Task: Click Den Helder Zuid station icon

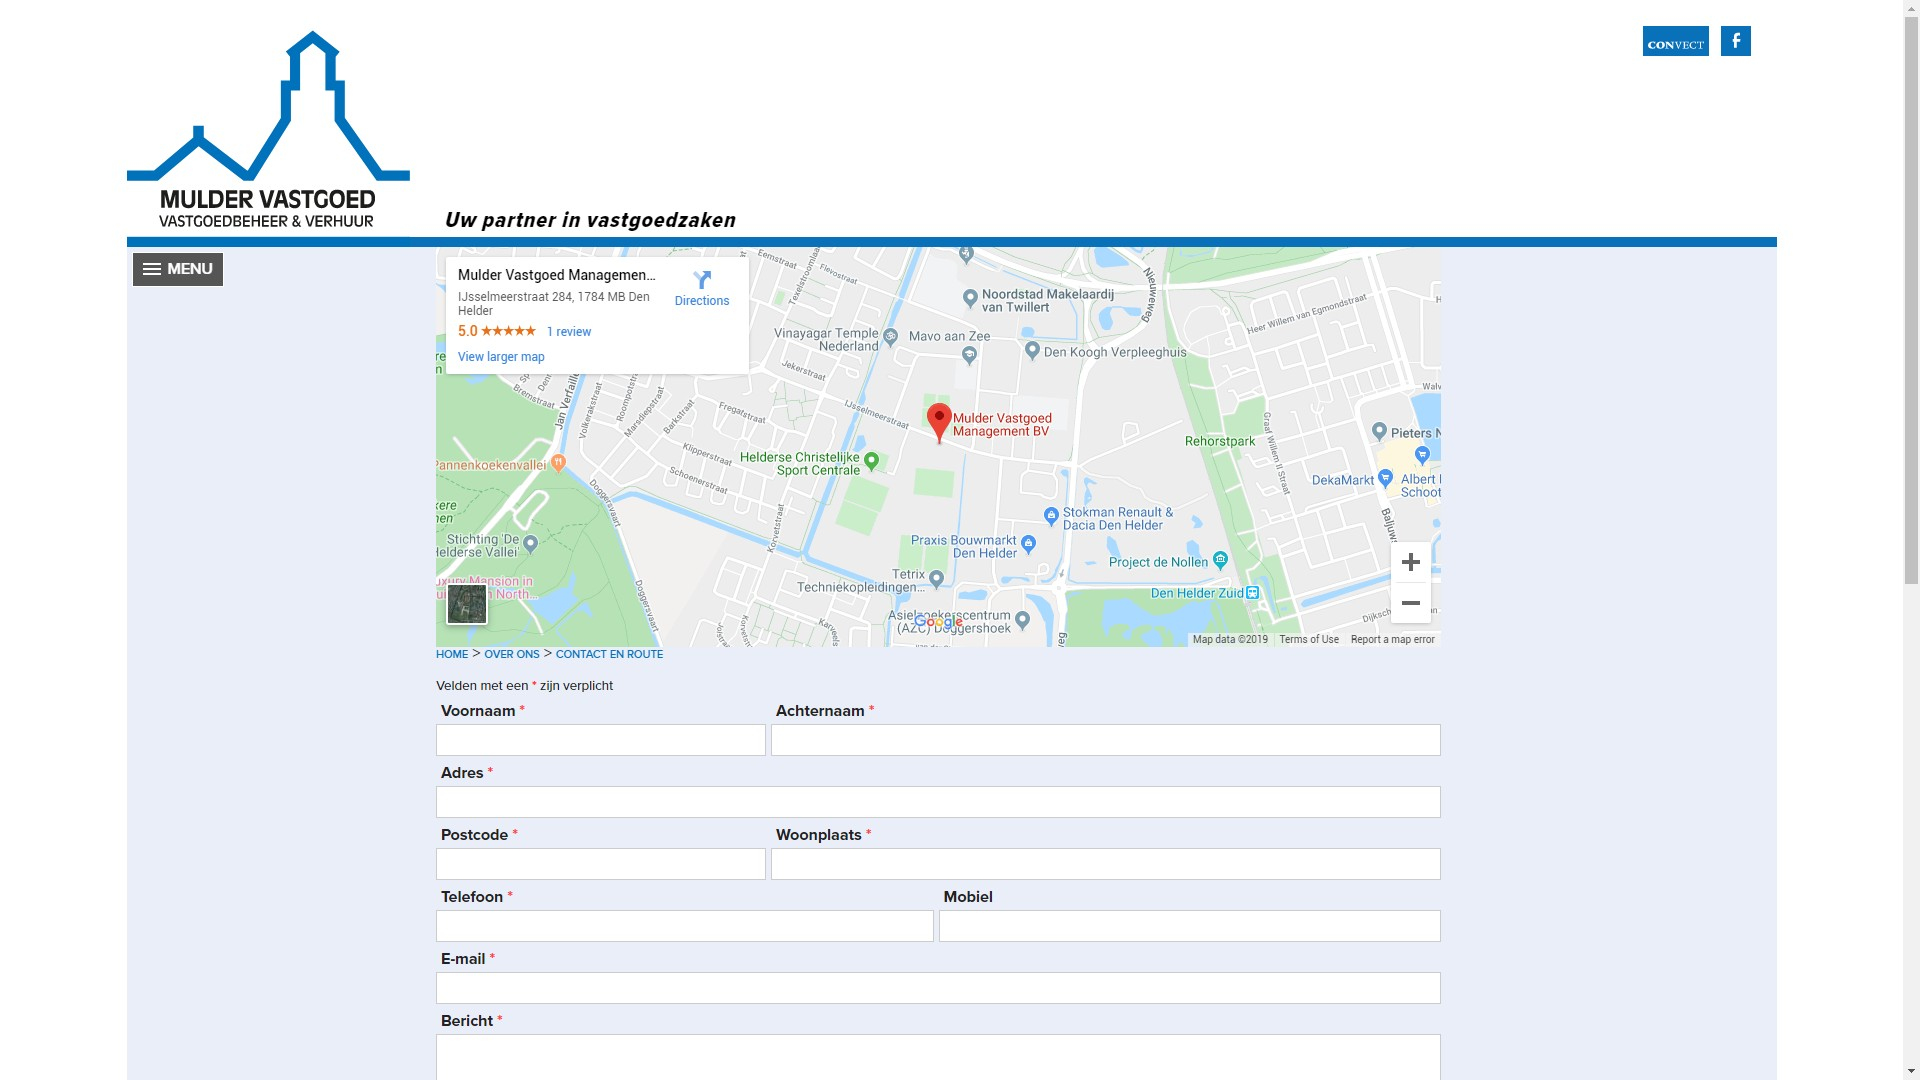Action: (1253, 593)
